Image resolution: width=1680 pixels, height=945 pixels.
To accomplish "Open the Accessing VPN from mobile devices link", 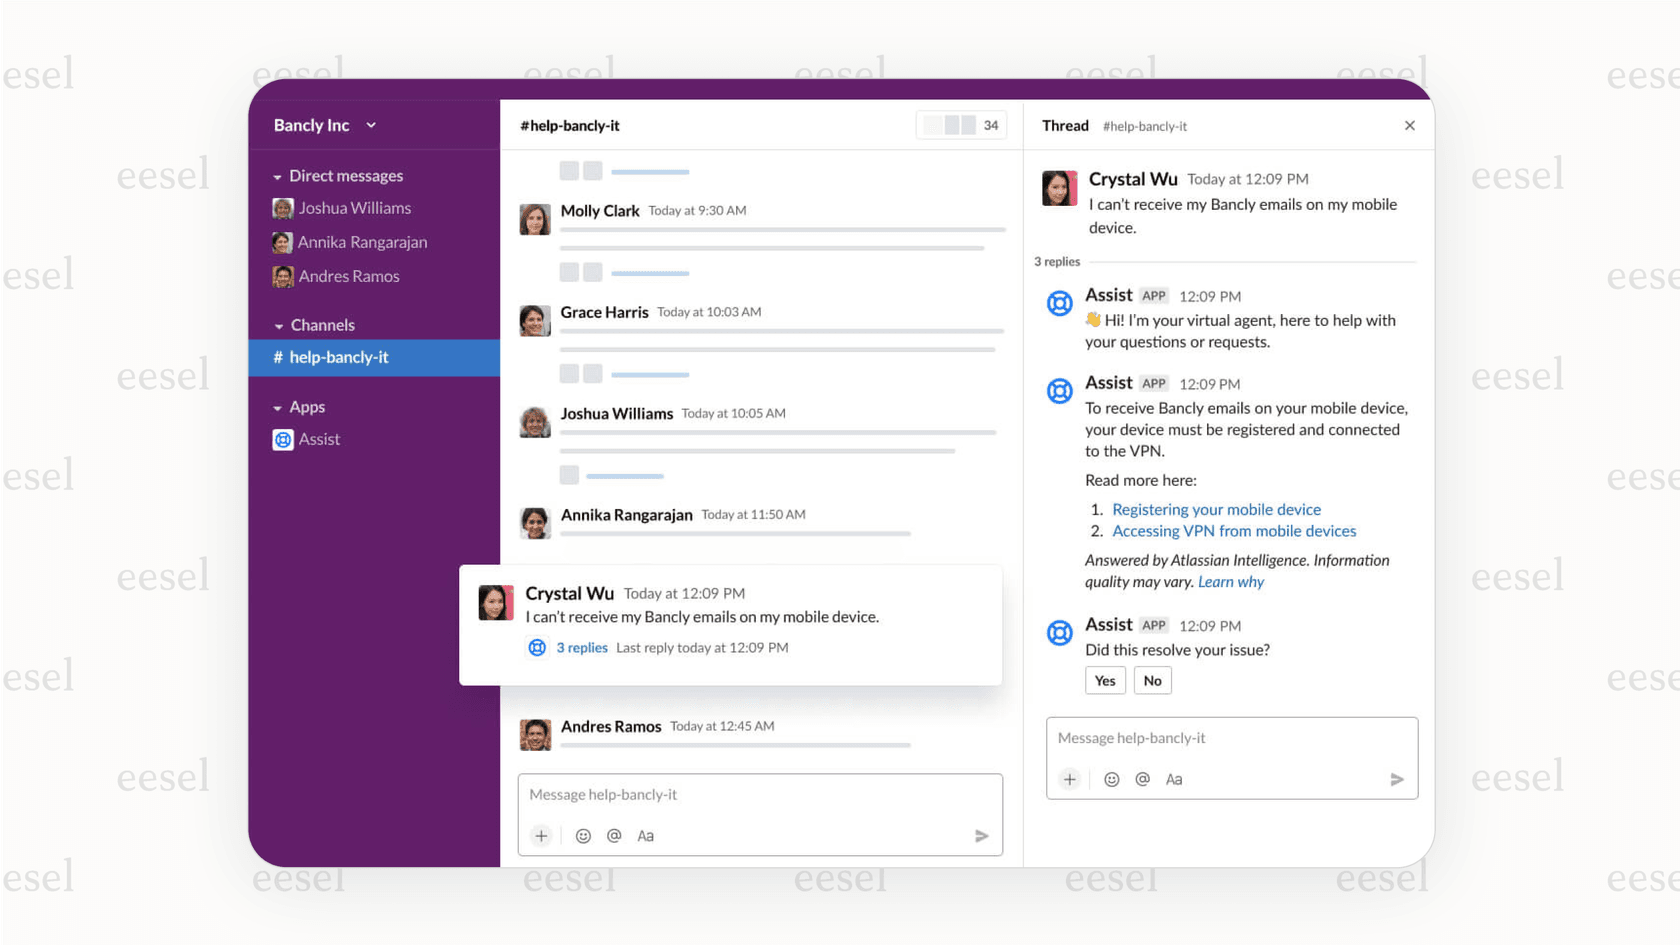I will (1233, 531).
